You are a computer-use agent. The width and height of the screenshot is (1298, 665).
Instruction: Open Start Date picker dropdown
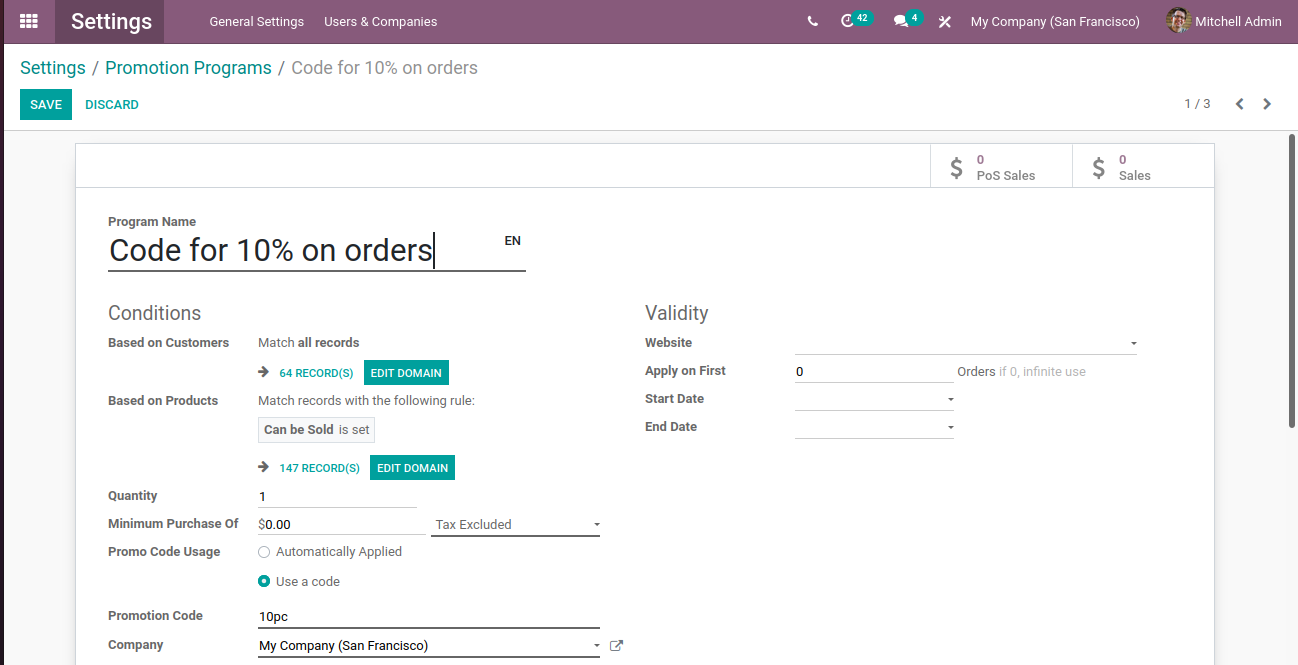click(x=874, y=399)
